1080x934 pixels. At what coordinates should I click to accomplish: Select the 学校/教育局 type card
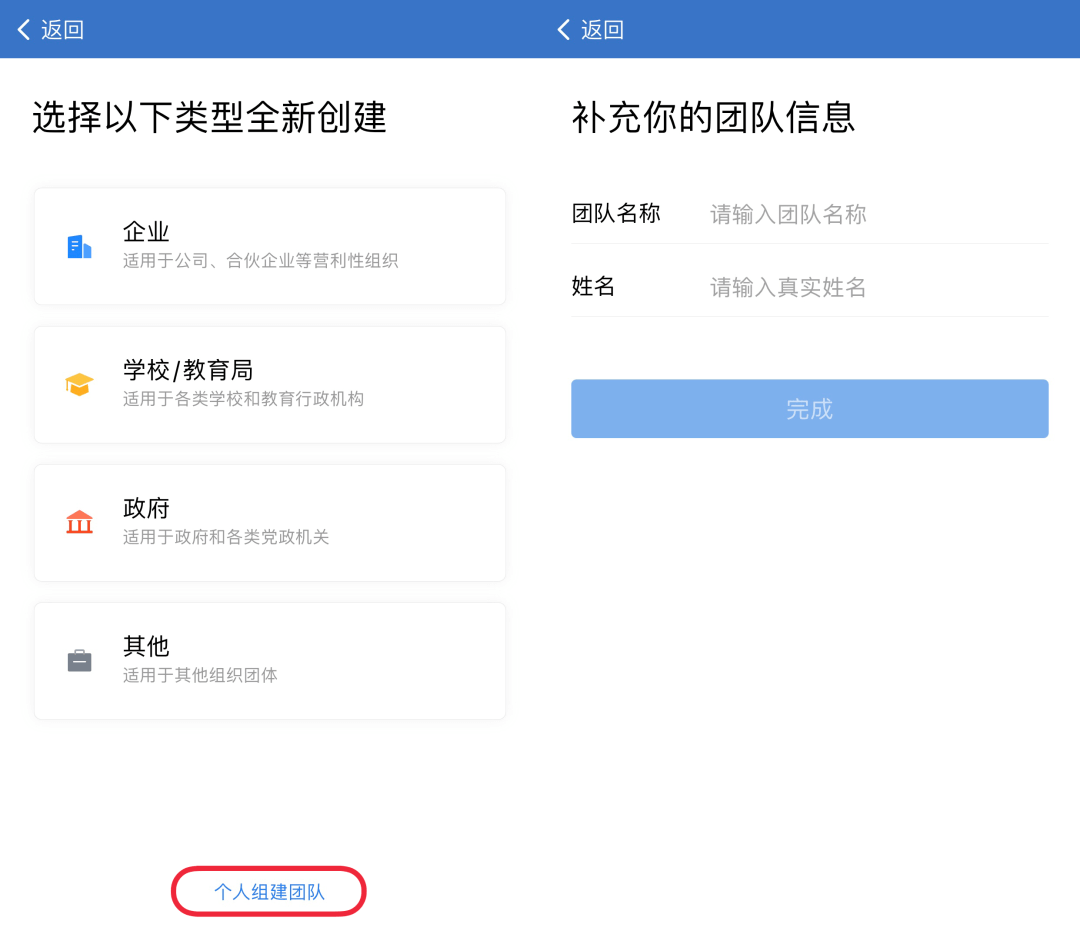click(270, 384)
